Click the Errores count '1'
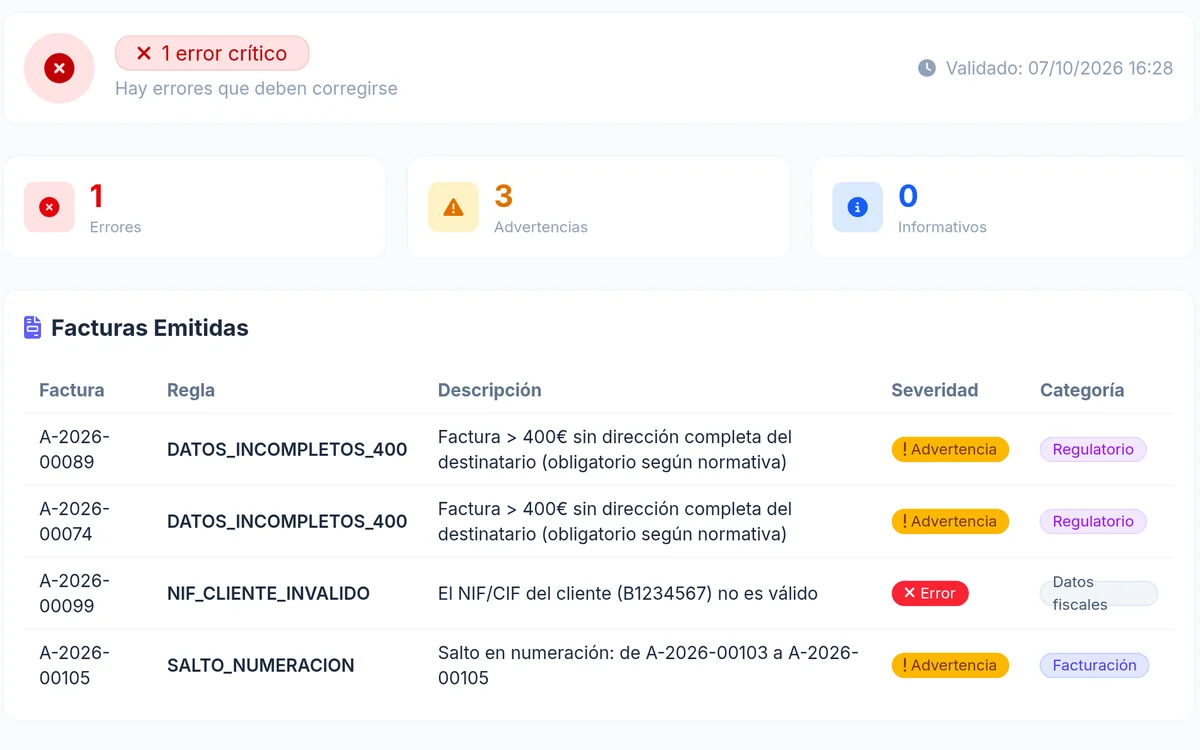 [x=97, y=195]
